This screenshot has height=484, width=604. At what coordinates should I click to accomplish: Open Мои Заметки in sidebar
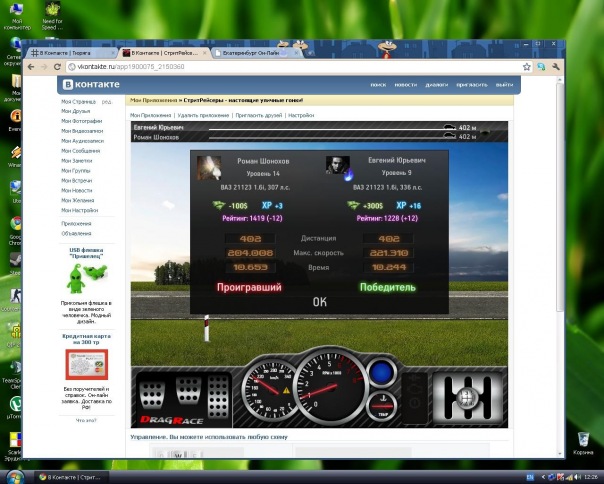[77, 161]
